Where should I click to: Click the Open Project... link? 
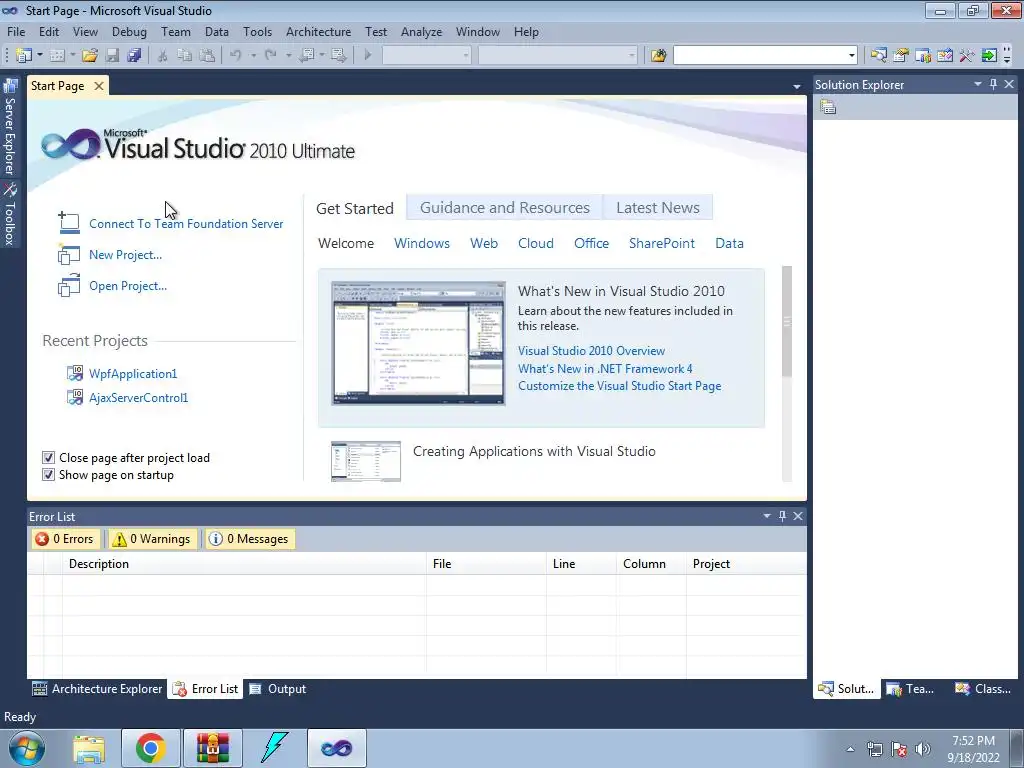tap(128, 286)
